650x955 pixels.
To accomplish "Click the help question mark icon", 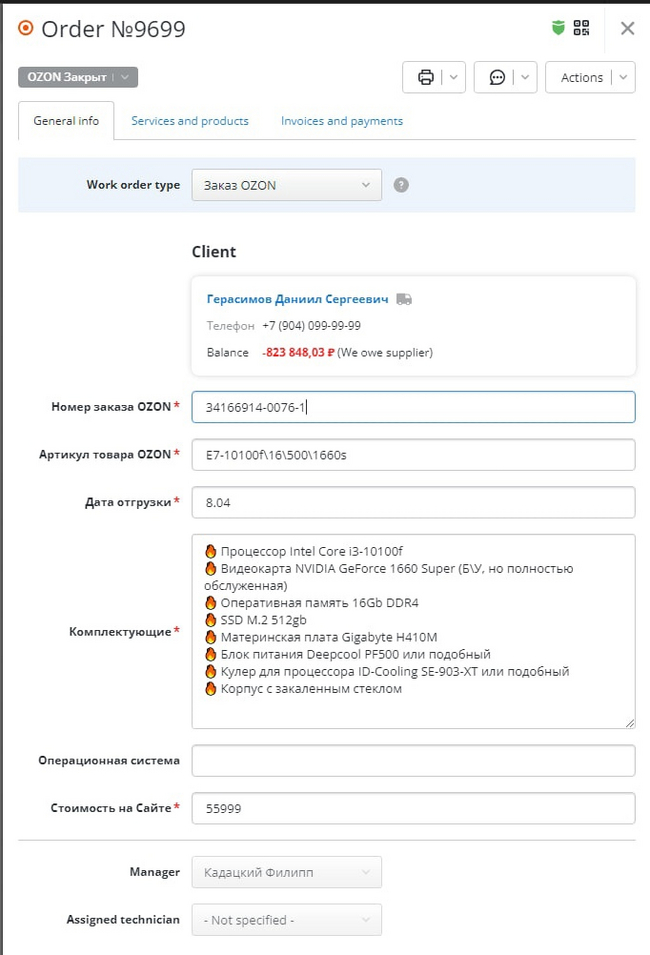I will tap(401, 185).
